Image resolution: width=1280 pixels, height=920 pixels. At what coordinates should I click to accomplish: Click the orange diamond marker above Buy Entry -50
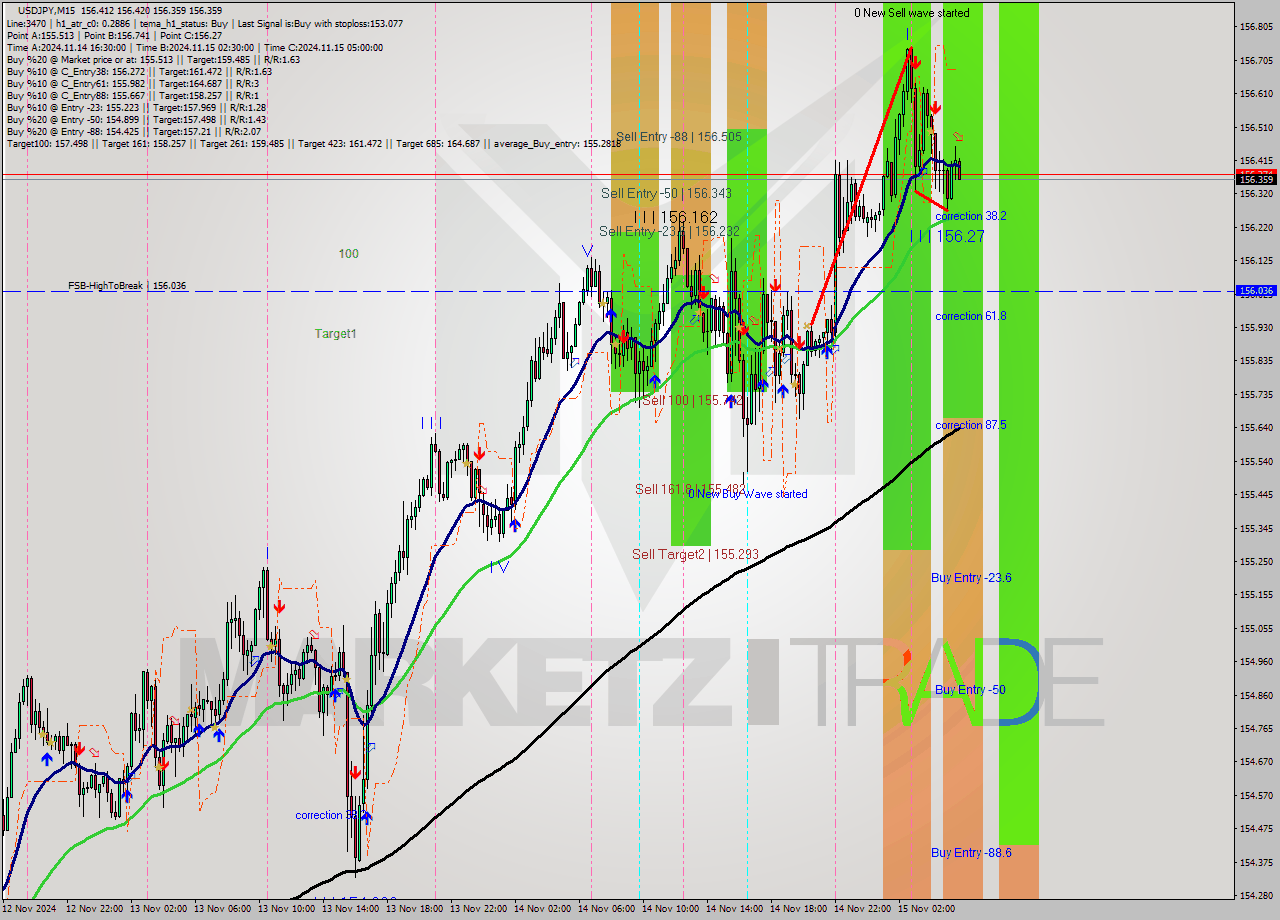[x=907, y=657]
